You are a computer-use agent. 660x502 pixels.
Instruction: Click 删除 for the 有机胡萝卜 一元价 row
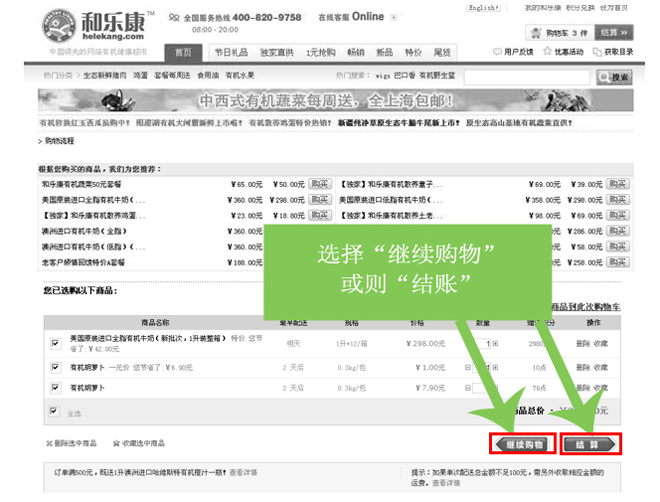pos(583,367)
